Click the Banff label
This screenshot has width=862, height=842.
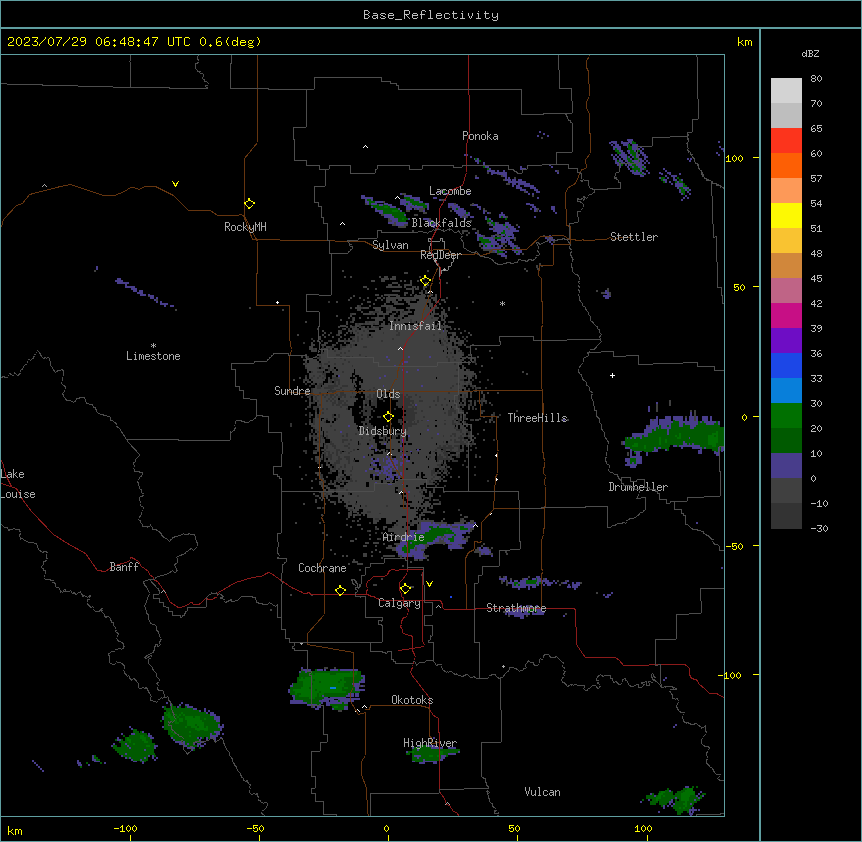tap(124, 567)
